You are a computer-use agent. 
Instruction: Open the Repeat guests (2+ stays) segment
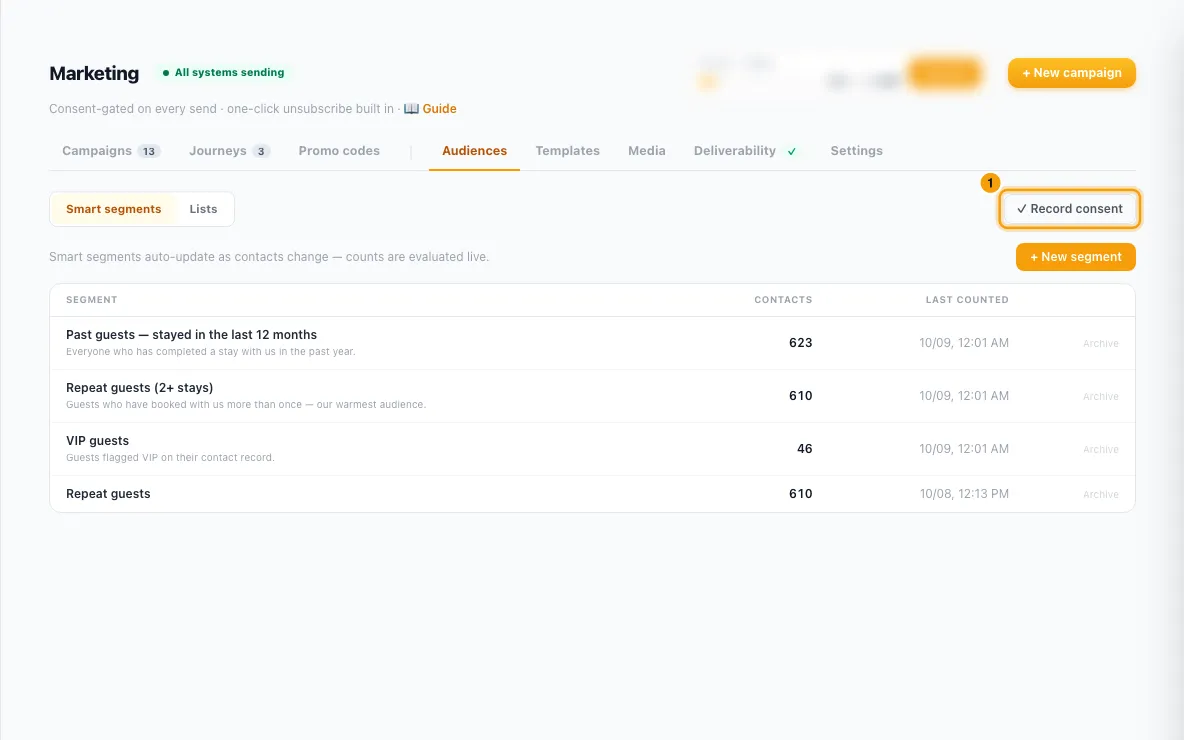(140, 387)
